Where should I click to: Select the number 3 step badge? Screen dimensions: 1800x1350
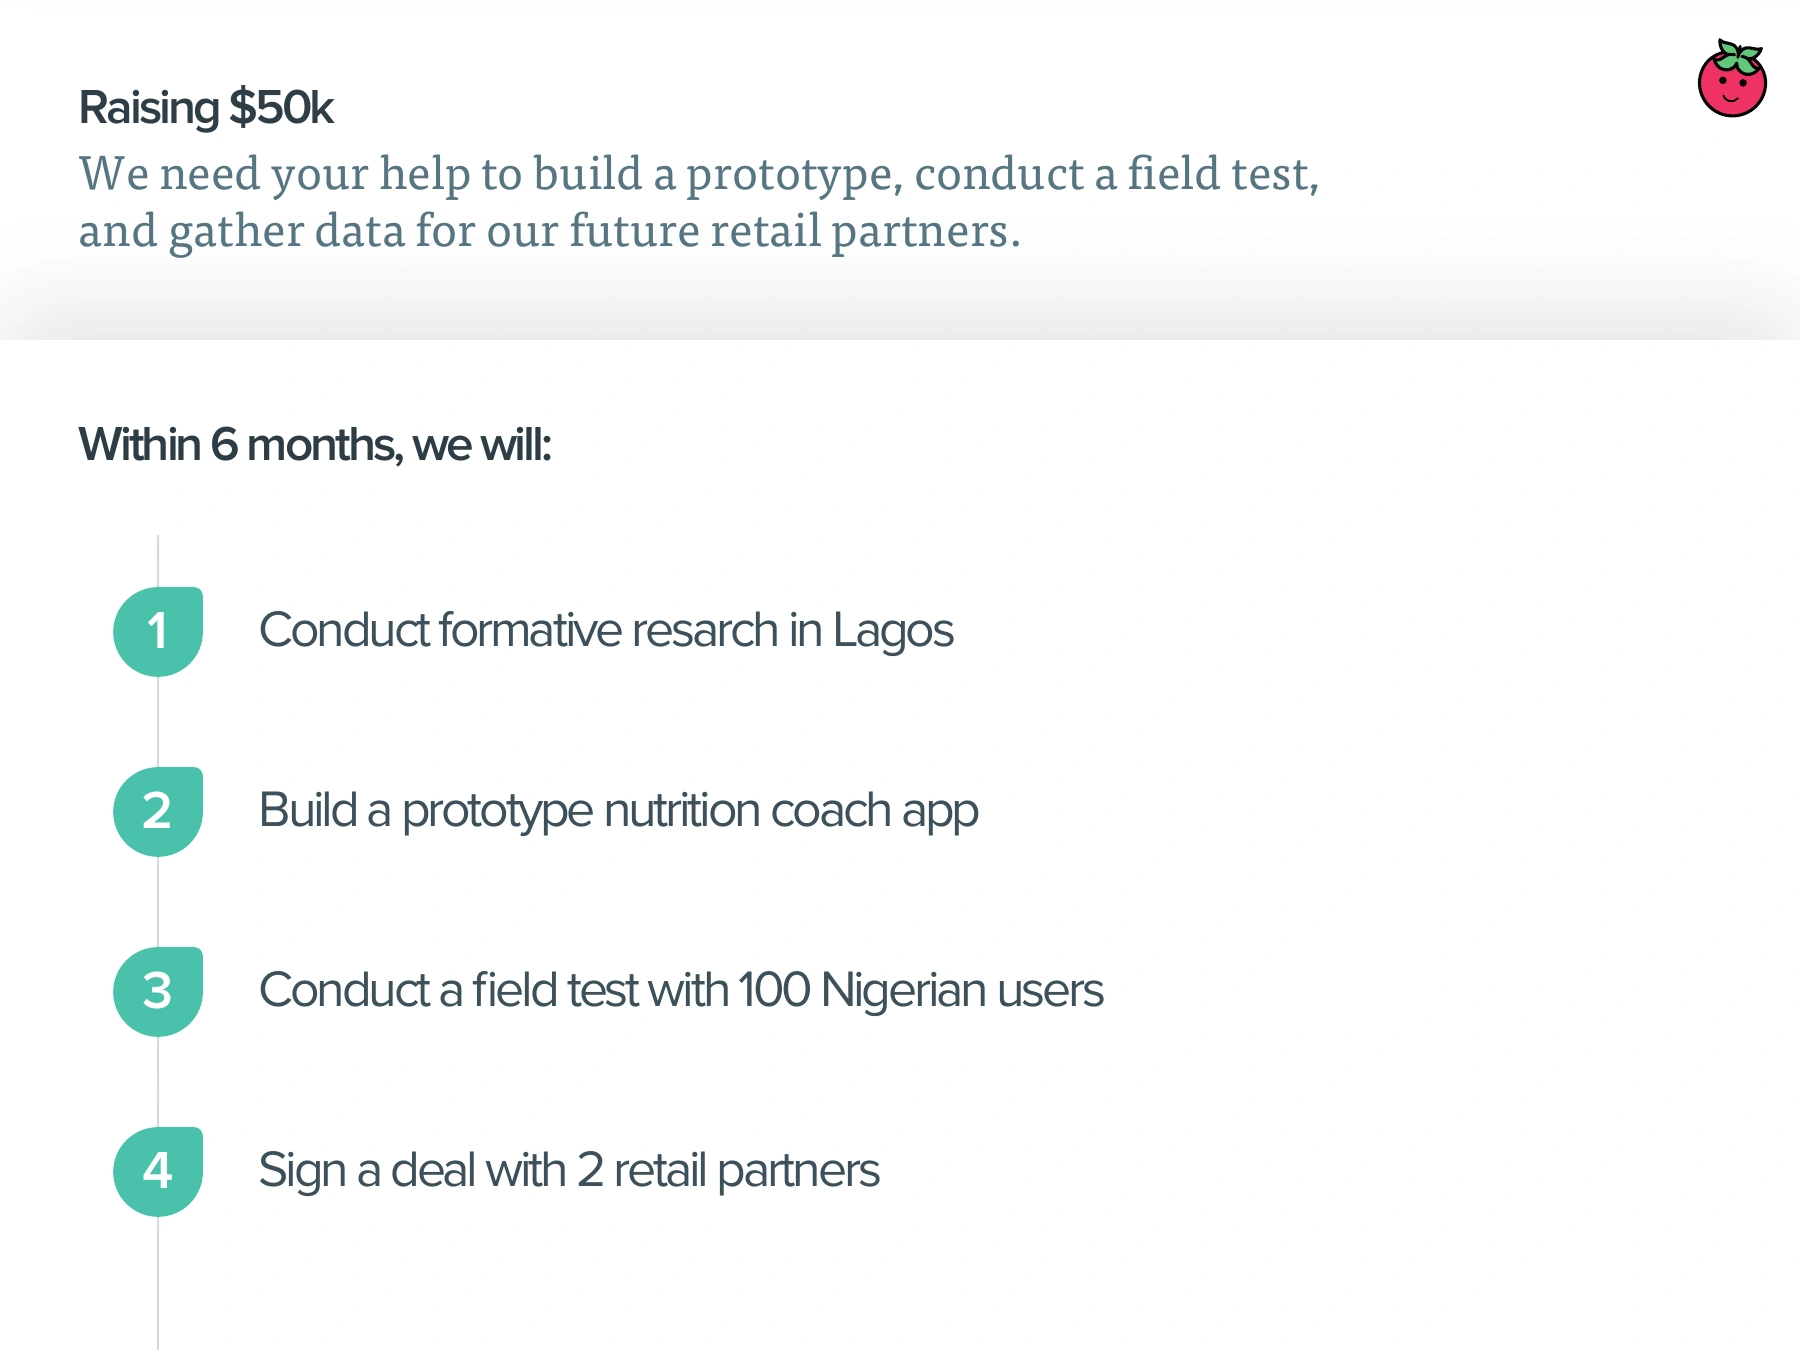tap(158, 991)
